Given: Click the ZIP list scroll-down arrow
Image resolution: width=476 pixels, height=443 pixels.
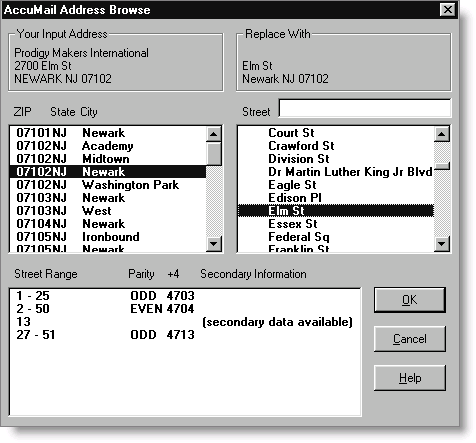Looking at the screenshot, I should [x=214, y=244].
